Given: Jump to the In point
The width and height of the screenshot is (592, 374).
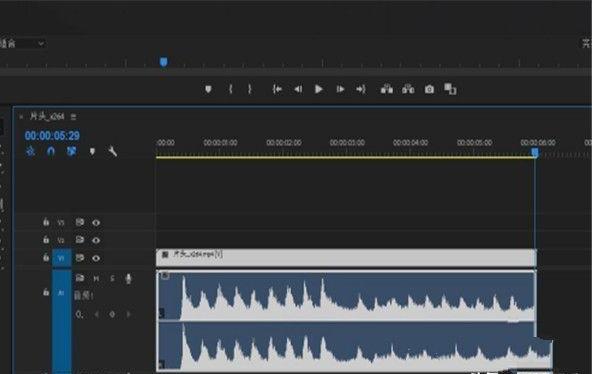Looking at the screenshot, I should [x=277, y=89].
